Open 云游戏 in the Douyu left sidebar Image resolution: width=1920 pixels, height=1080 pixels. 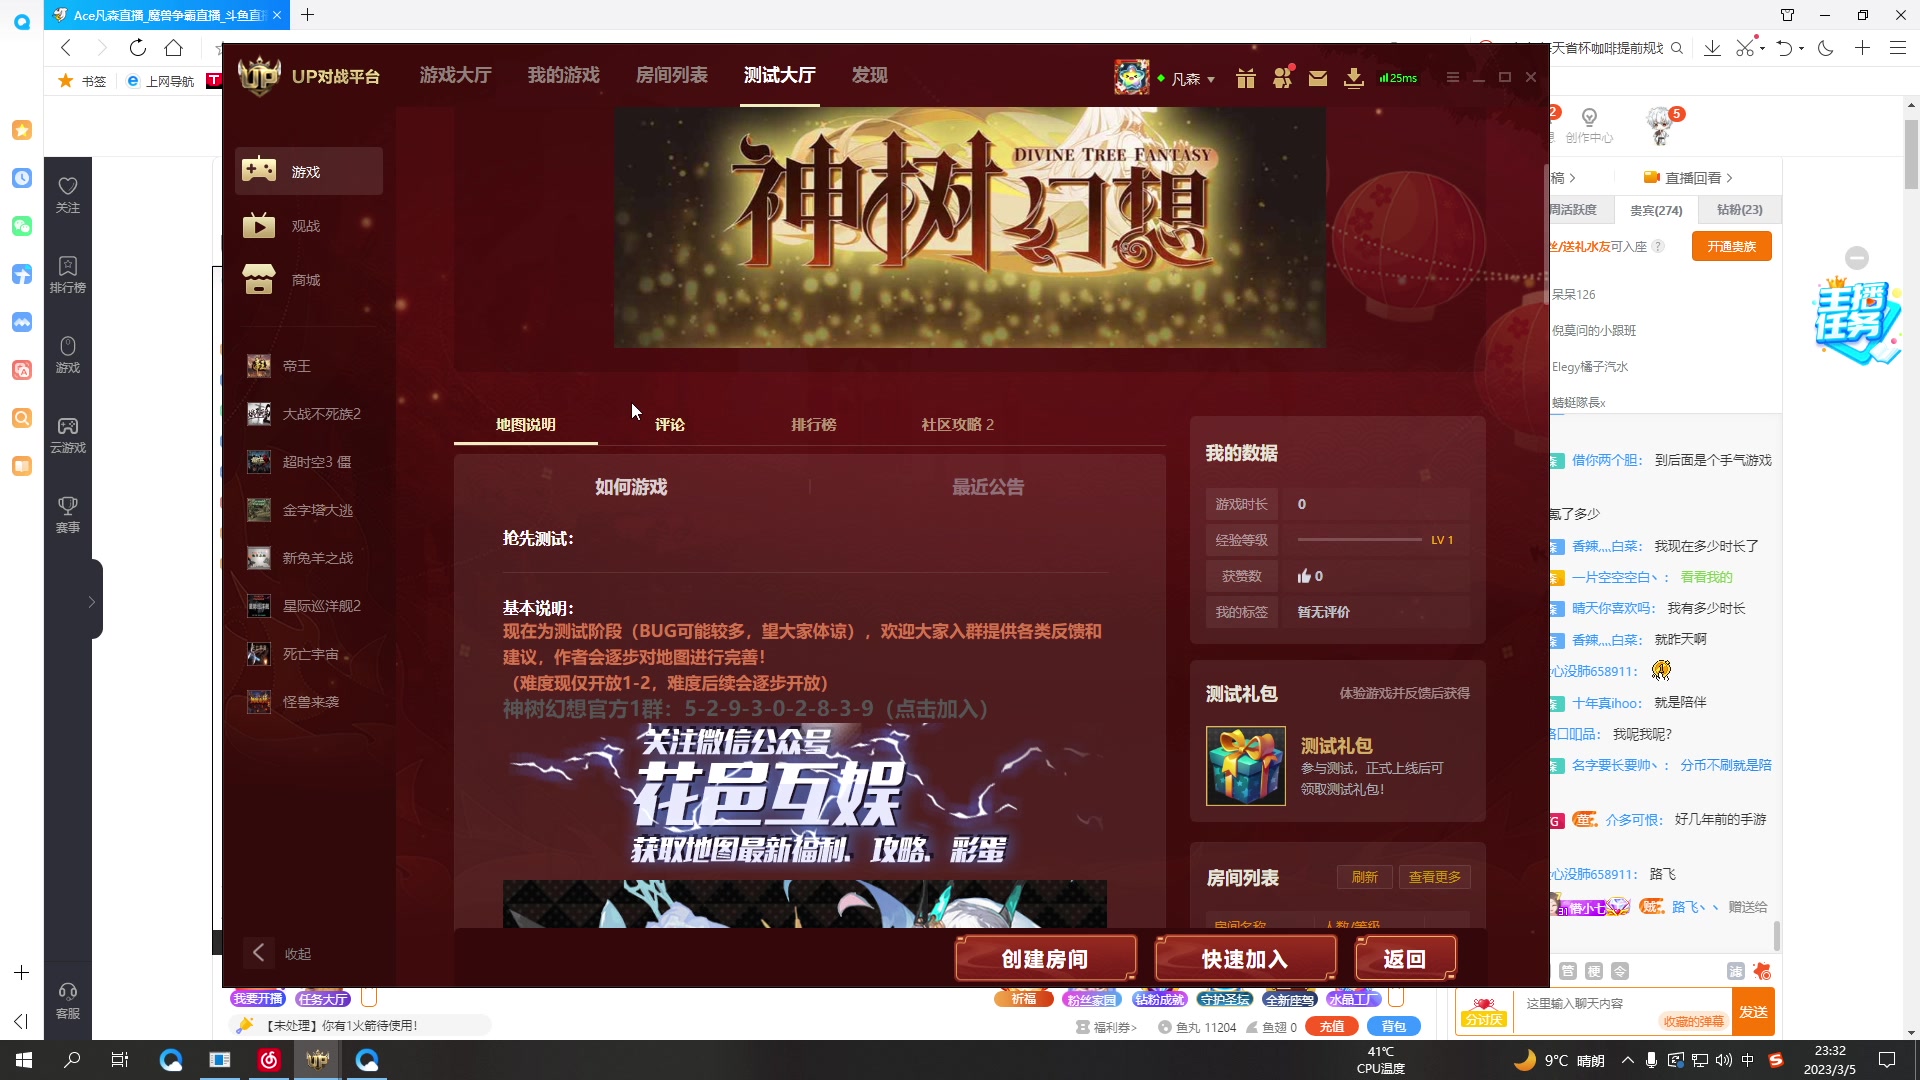pyautogui.click(x=68, y=435)
